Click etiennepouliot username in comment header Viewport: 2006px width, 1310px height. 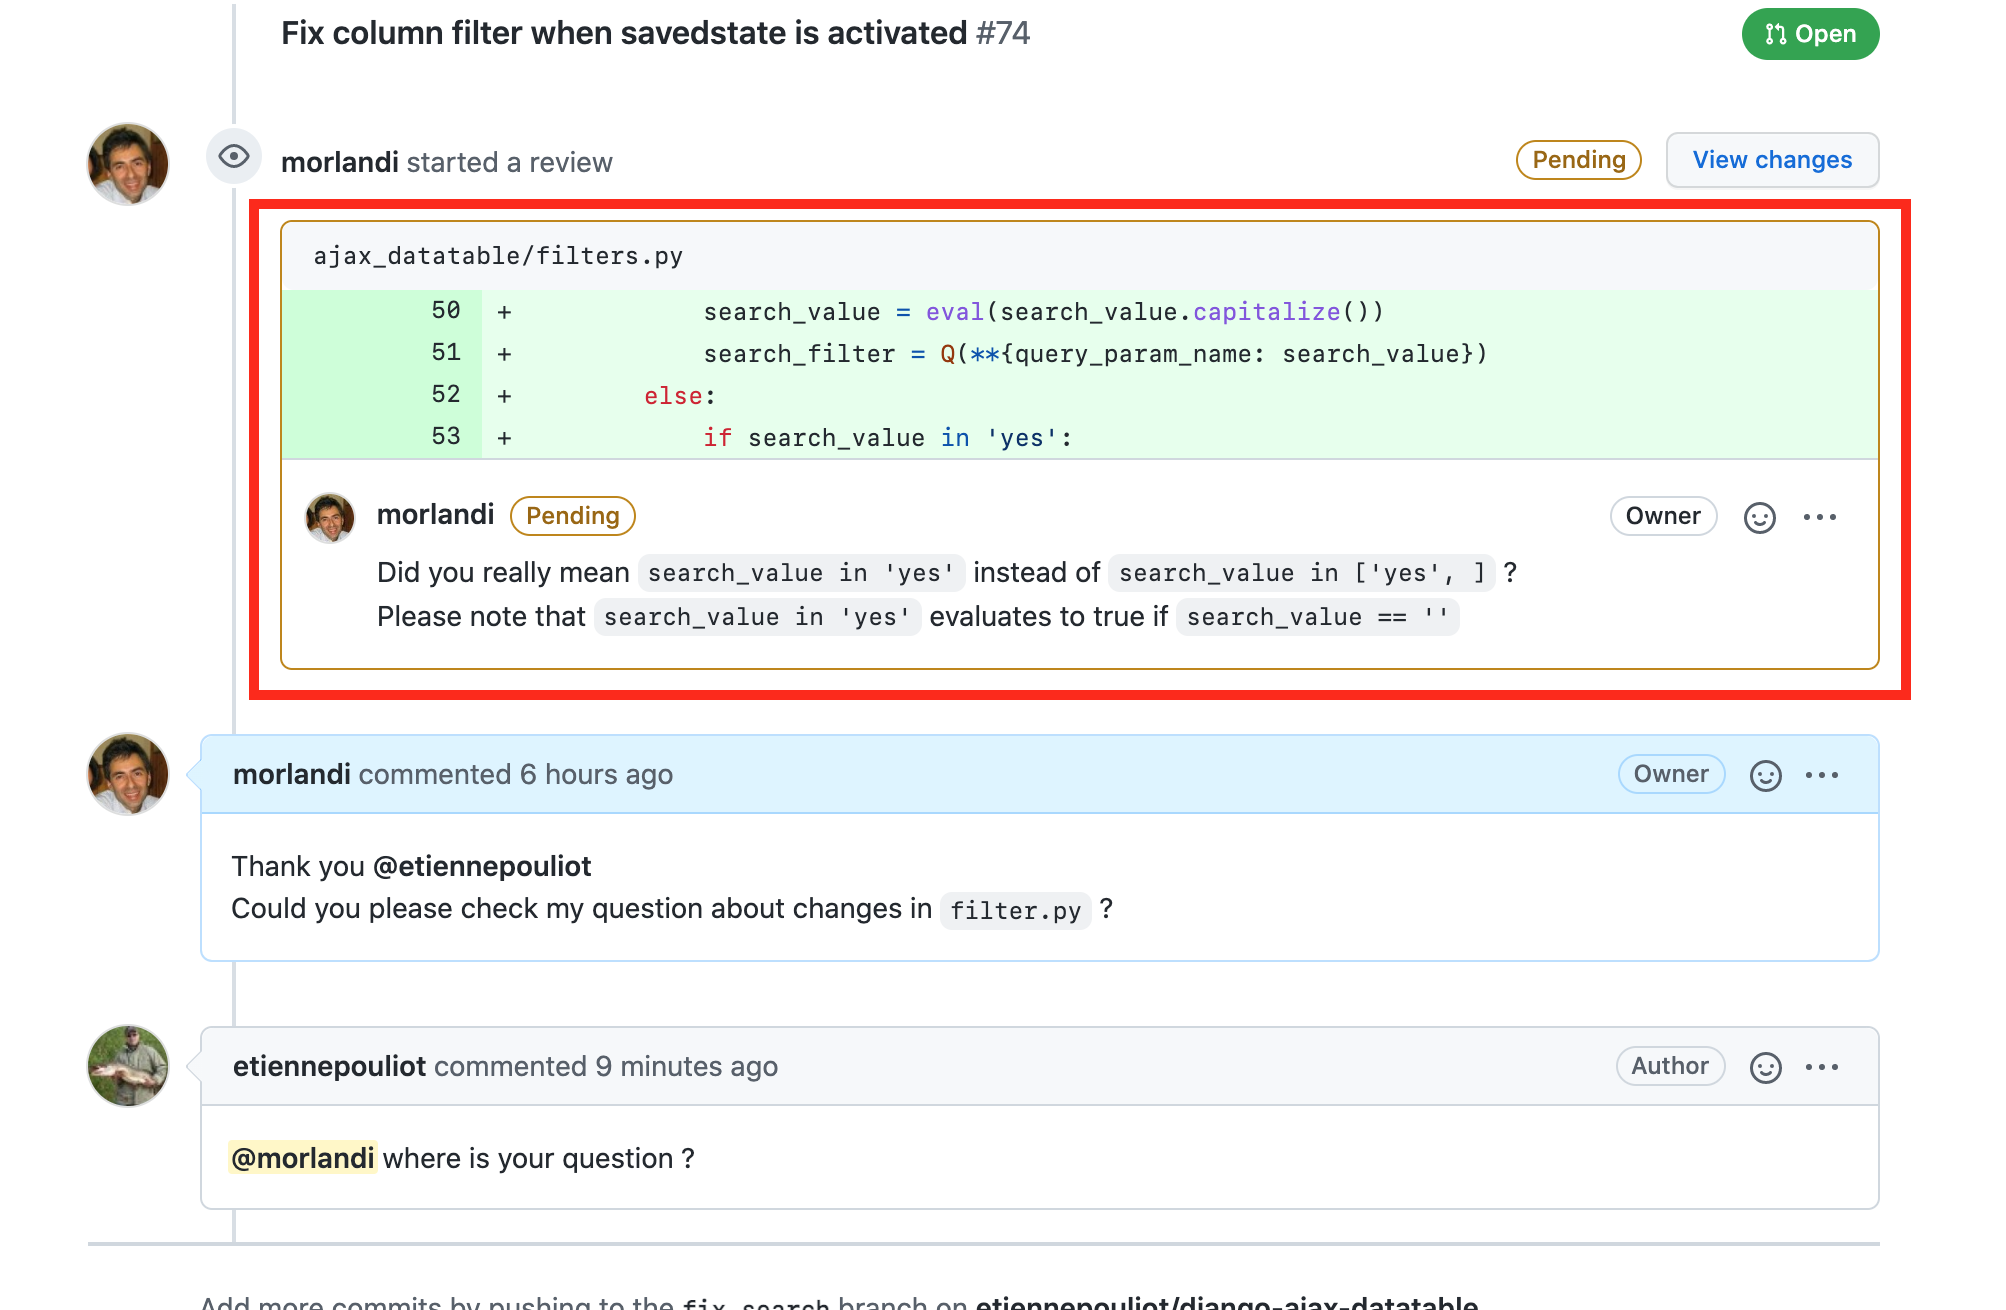click(x=329, y=1066)
